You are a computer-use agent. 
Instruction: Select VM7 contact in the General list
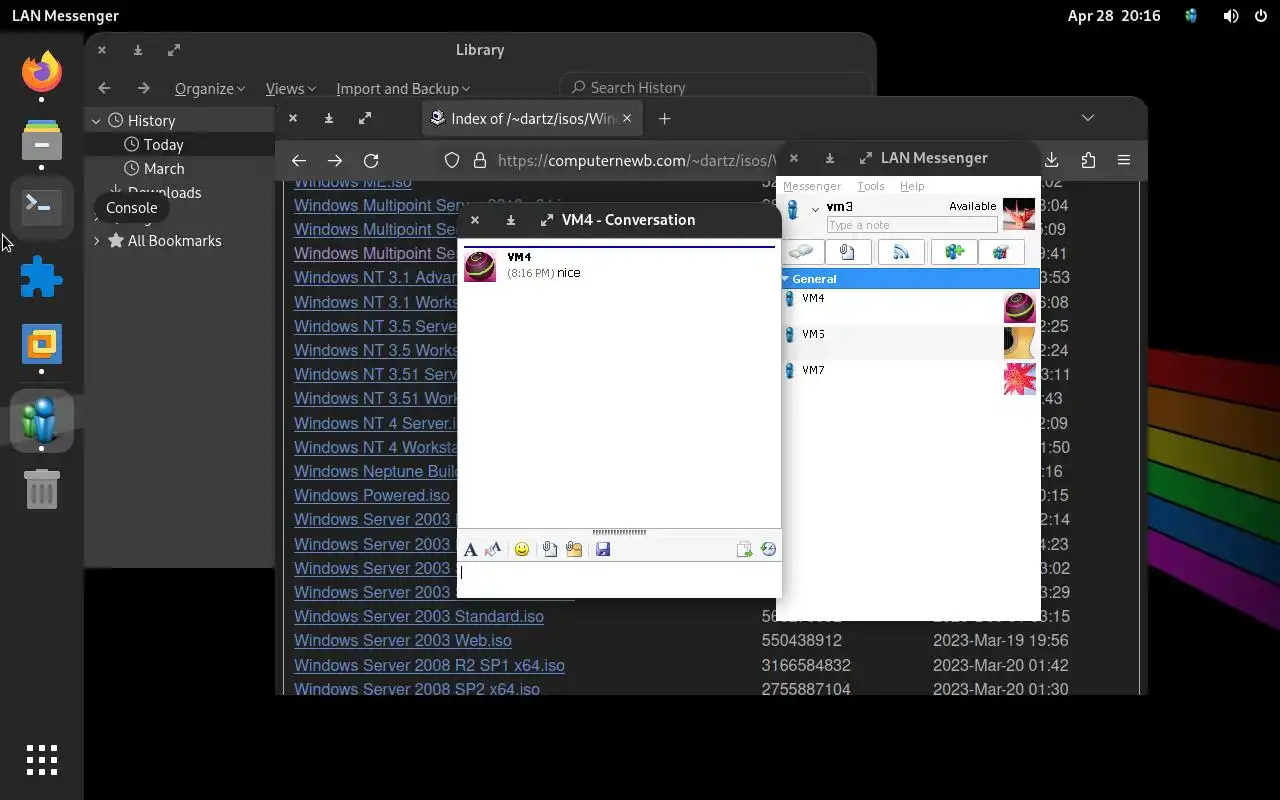coord(909,378)
